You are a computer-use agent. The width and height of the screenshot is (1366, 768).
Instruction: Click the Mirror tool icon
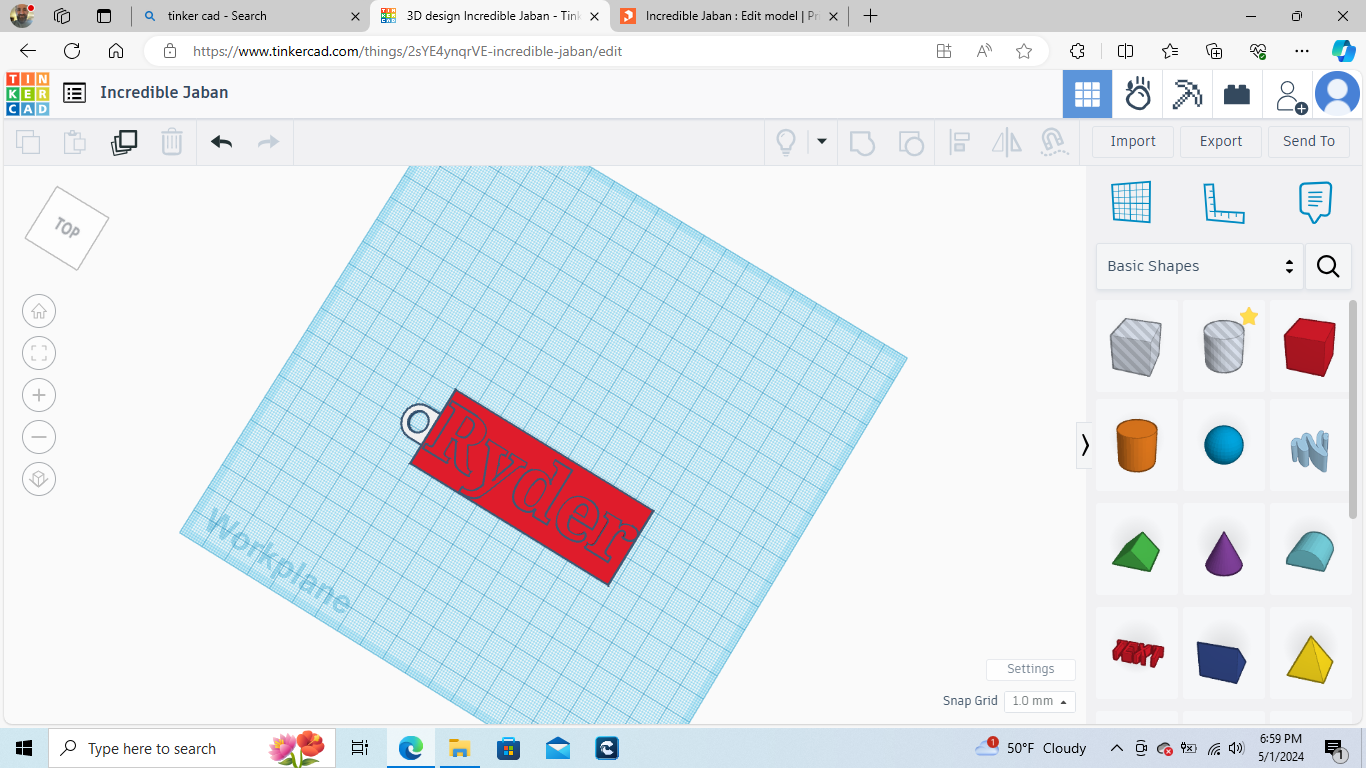pyautogui.click(x=1006, y=142)
